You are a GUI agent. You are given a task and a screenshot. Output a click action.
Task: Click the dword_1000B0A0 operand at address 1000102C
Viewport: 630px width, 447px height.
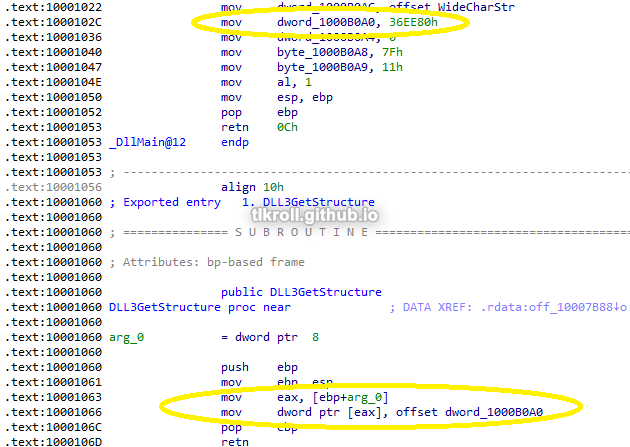coord(326,22)
